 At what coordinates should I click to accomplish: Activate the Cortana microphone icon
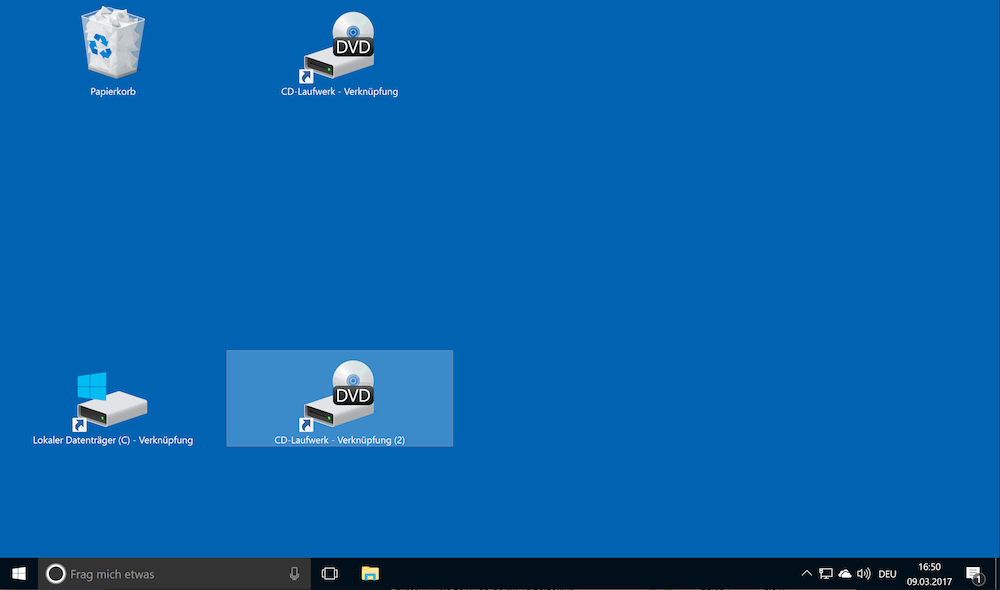[294, 573]
